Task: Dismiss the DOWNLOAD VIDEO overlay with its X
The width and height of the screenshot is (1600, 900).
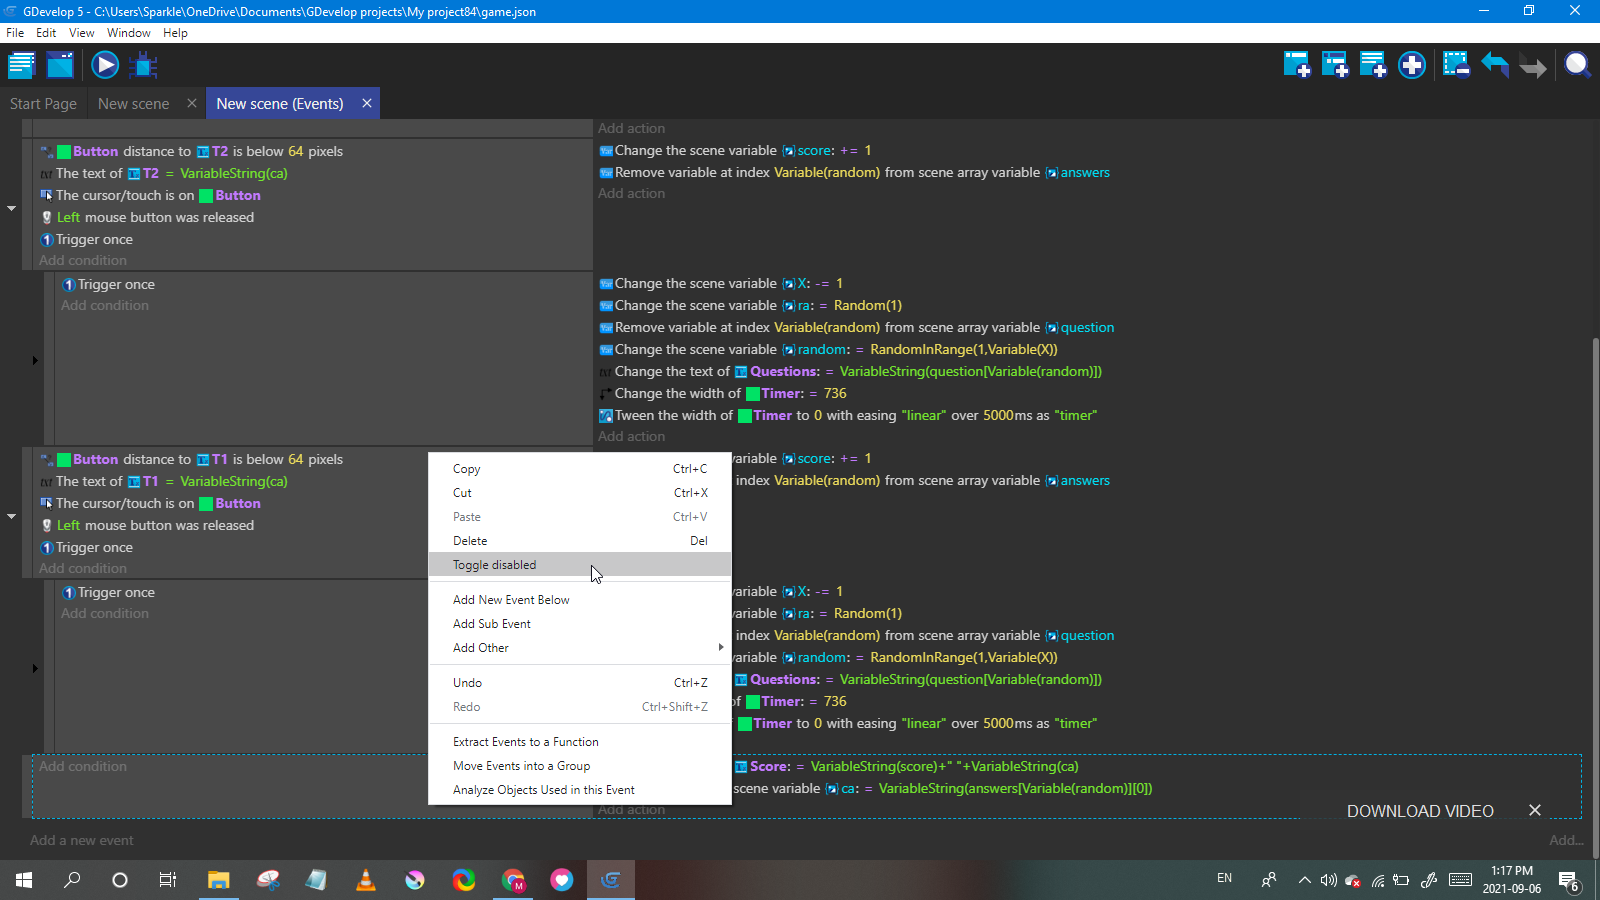Action: click(x=1535, y=810)
